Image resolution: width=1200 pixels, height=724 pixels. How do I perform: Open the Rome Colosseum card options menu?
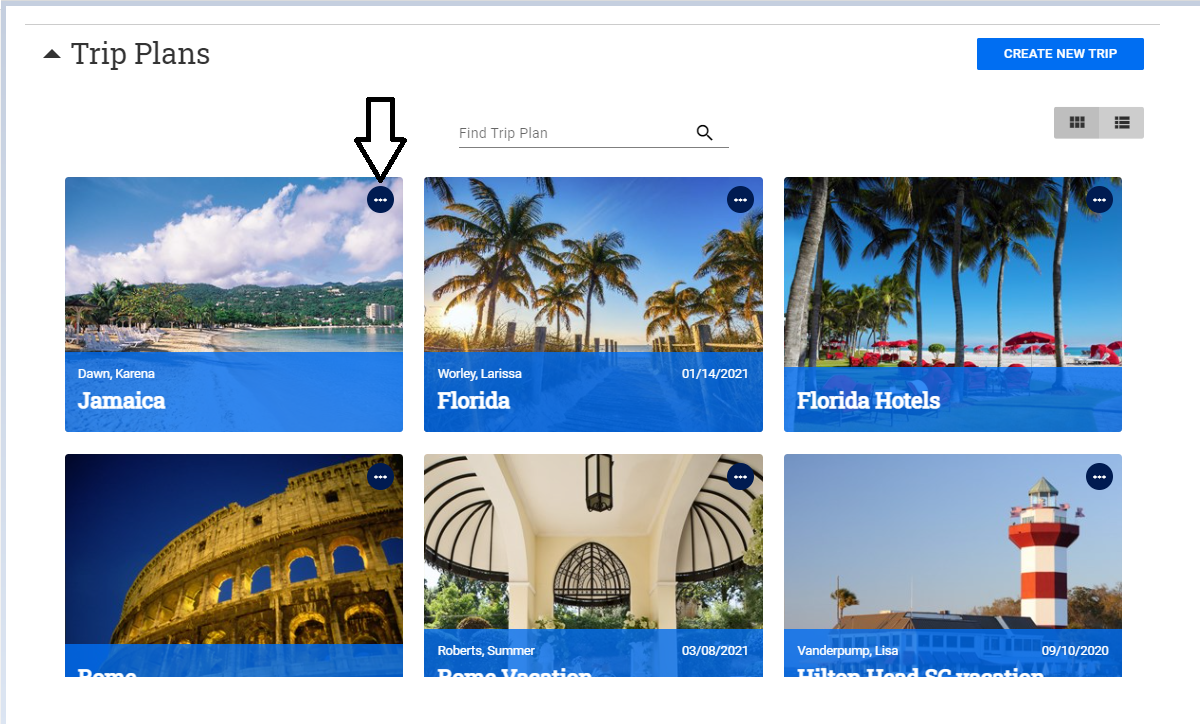click(380, 477)
